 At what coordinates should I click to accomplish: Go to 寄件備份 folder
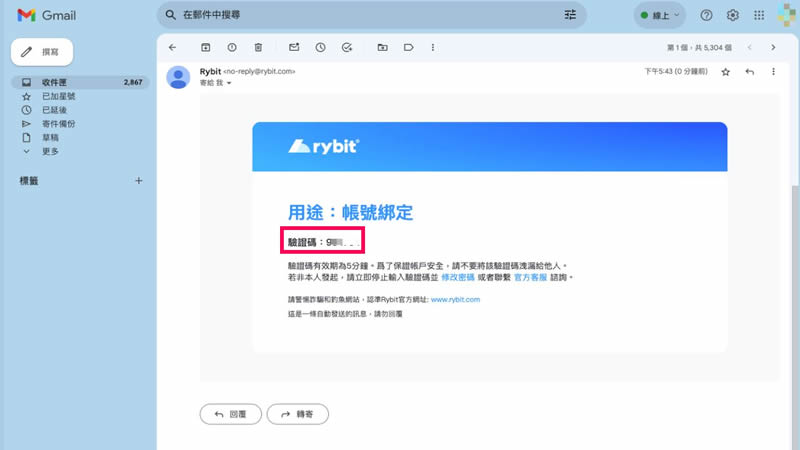(58, 124)
